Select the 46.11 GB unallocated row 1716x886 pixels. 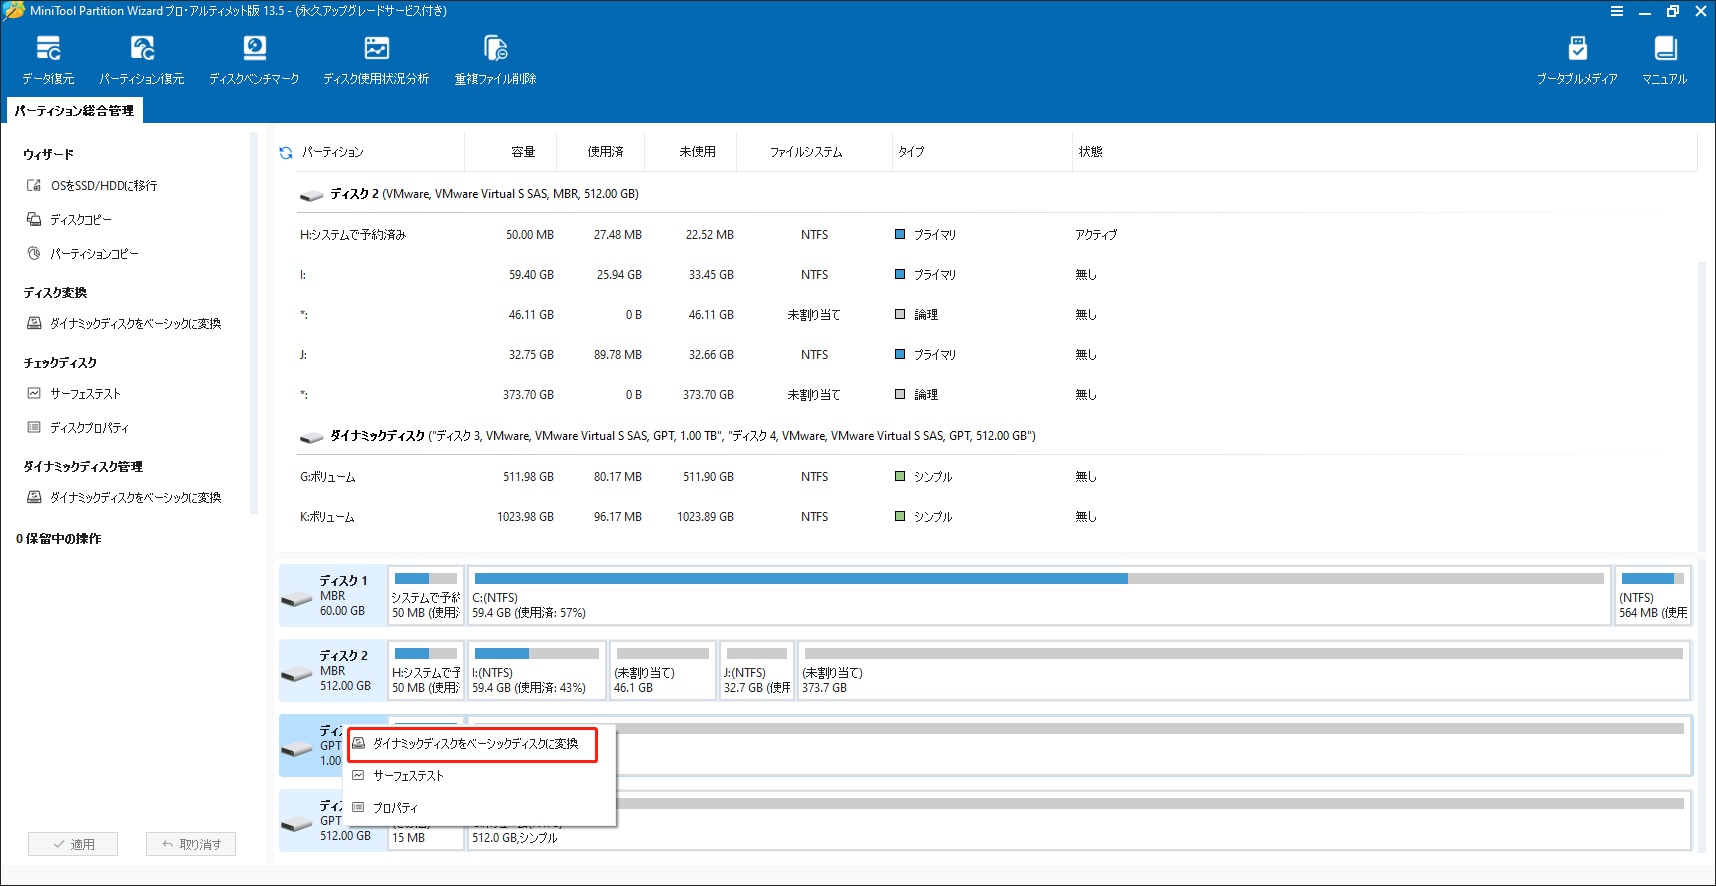[996, 315]
